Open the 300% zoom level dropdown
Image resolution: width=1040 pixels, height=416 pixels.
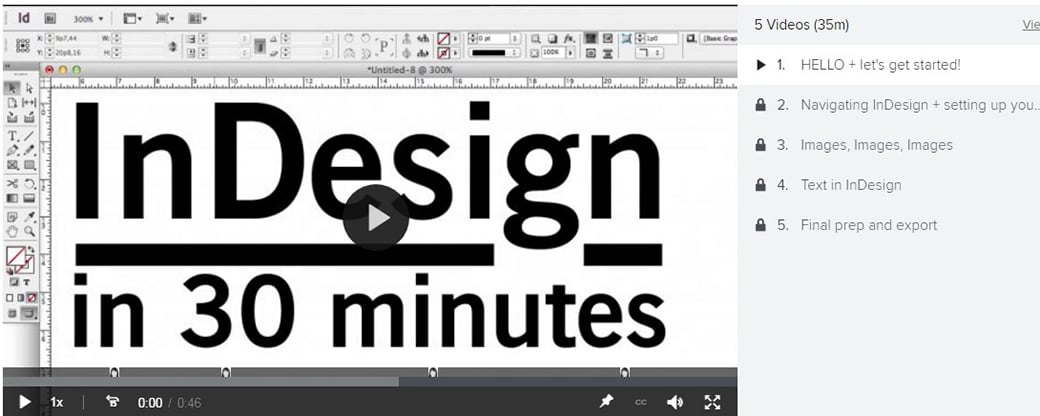click(88, 19)
